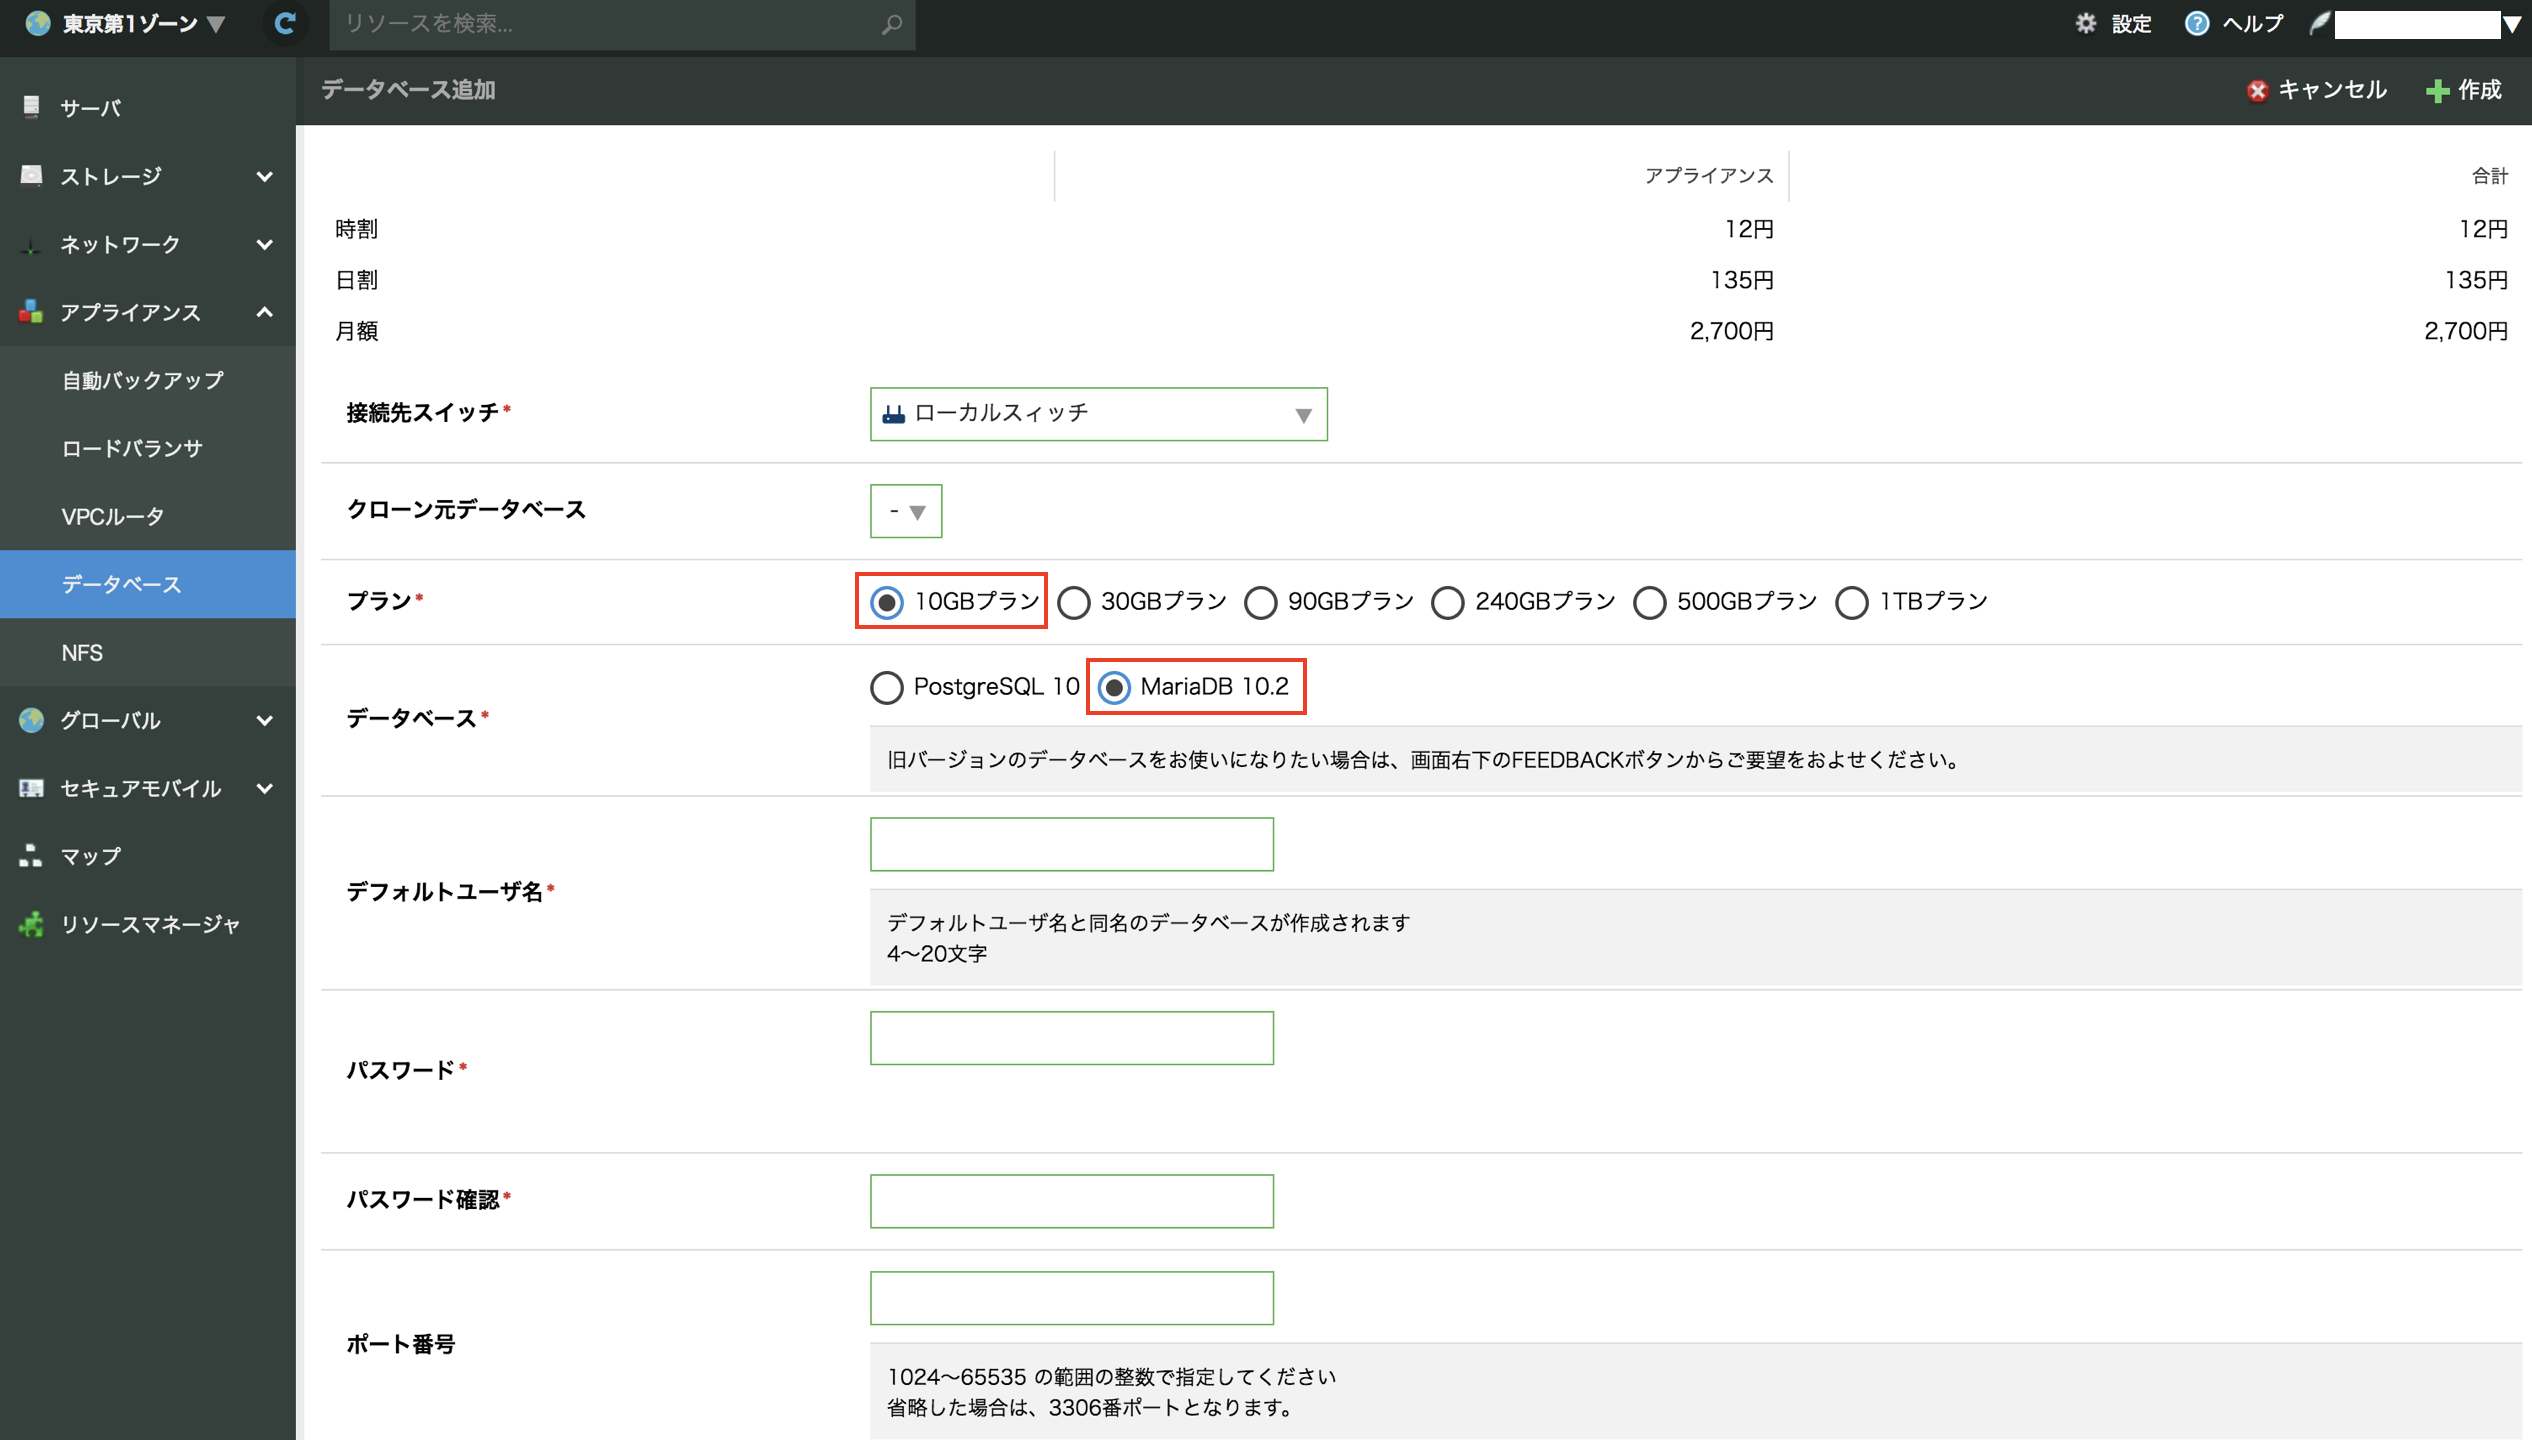Open the NFS sidebar item

[x=82, y=653]
